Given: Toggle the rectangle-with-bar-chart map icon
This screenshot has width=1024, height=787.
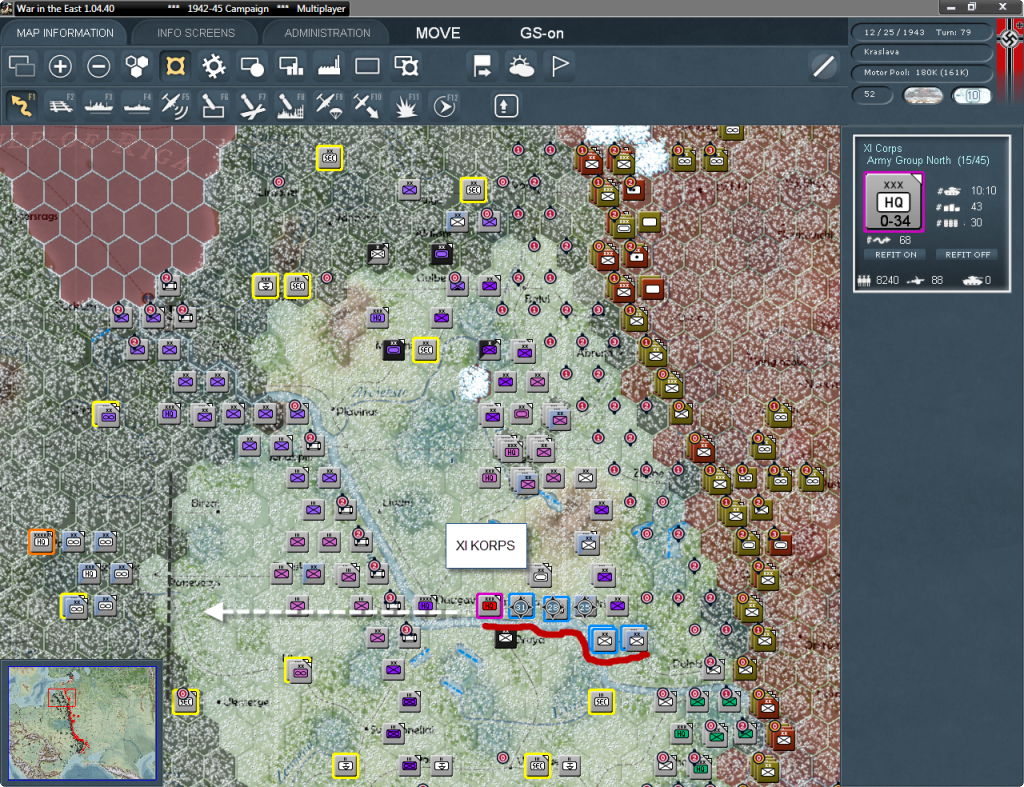Looking at the screenshot, I should pyautogui.click(x=291, y=66).
